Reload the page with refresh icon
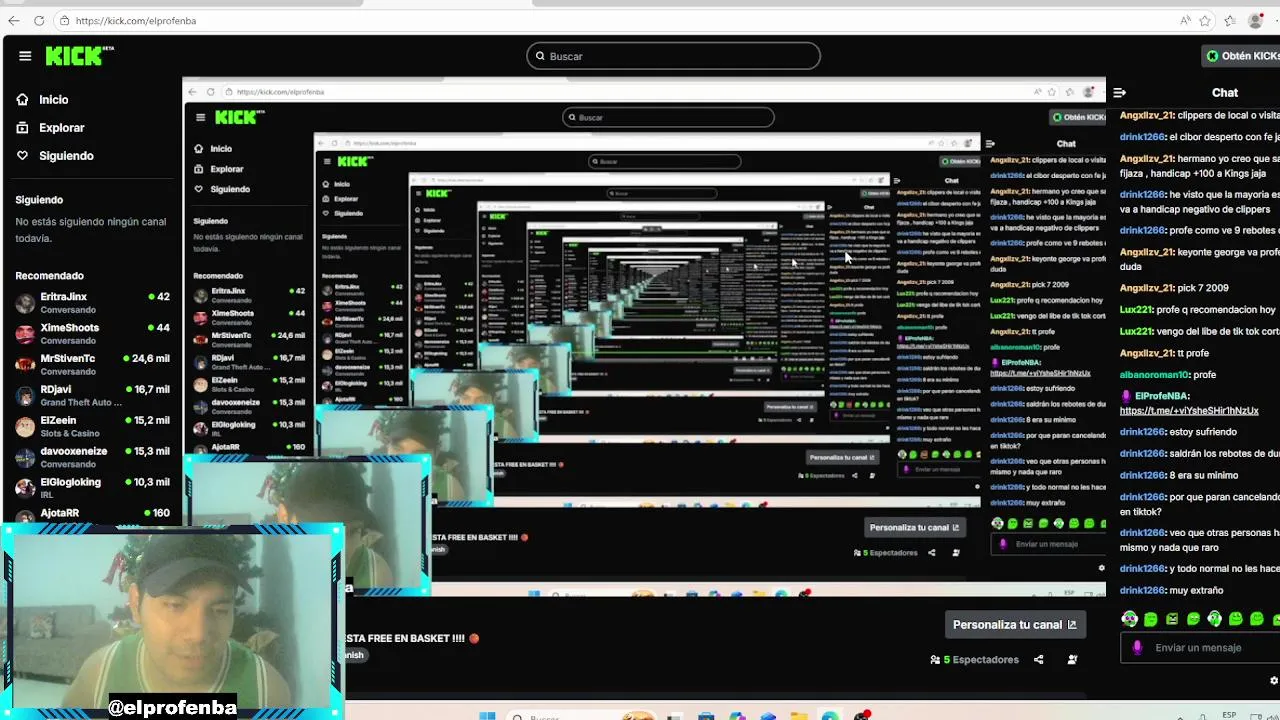The height and width of the screenshot is (720, 1280). (39, 20)
